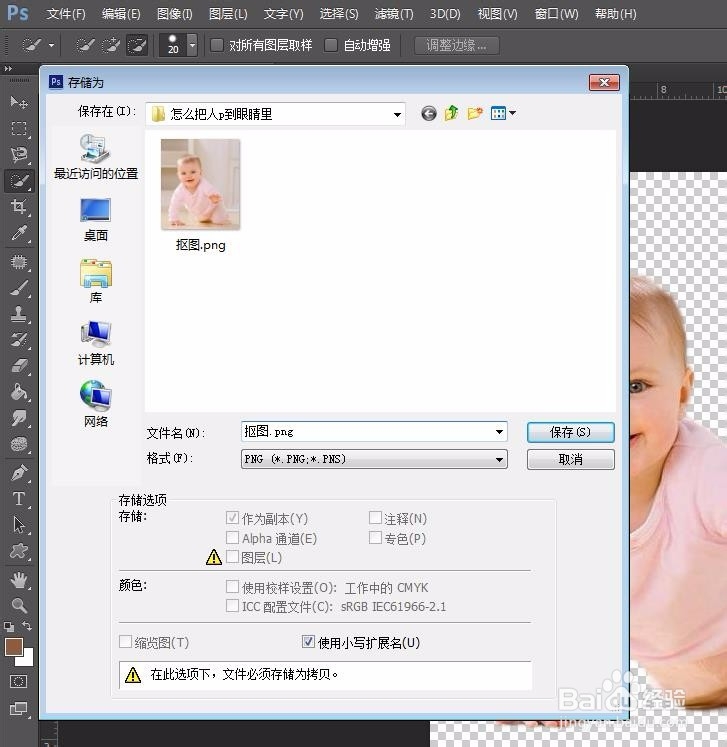This screenshot has height=747, width=727.
Task: Open the 编辑(E) menu
Action: click(x=121, y=14)
